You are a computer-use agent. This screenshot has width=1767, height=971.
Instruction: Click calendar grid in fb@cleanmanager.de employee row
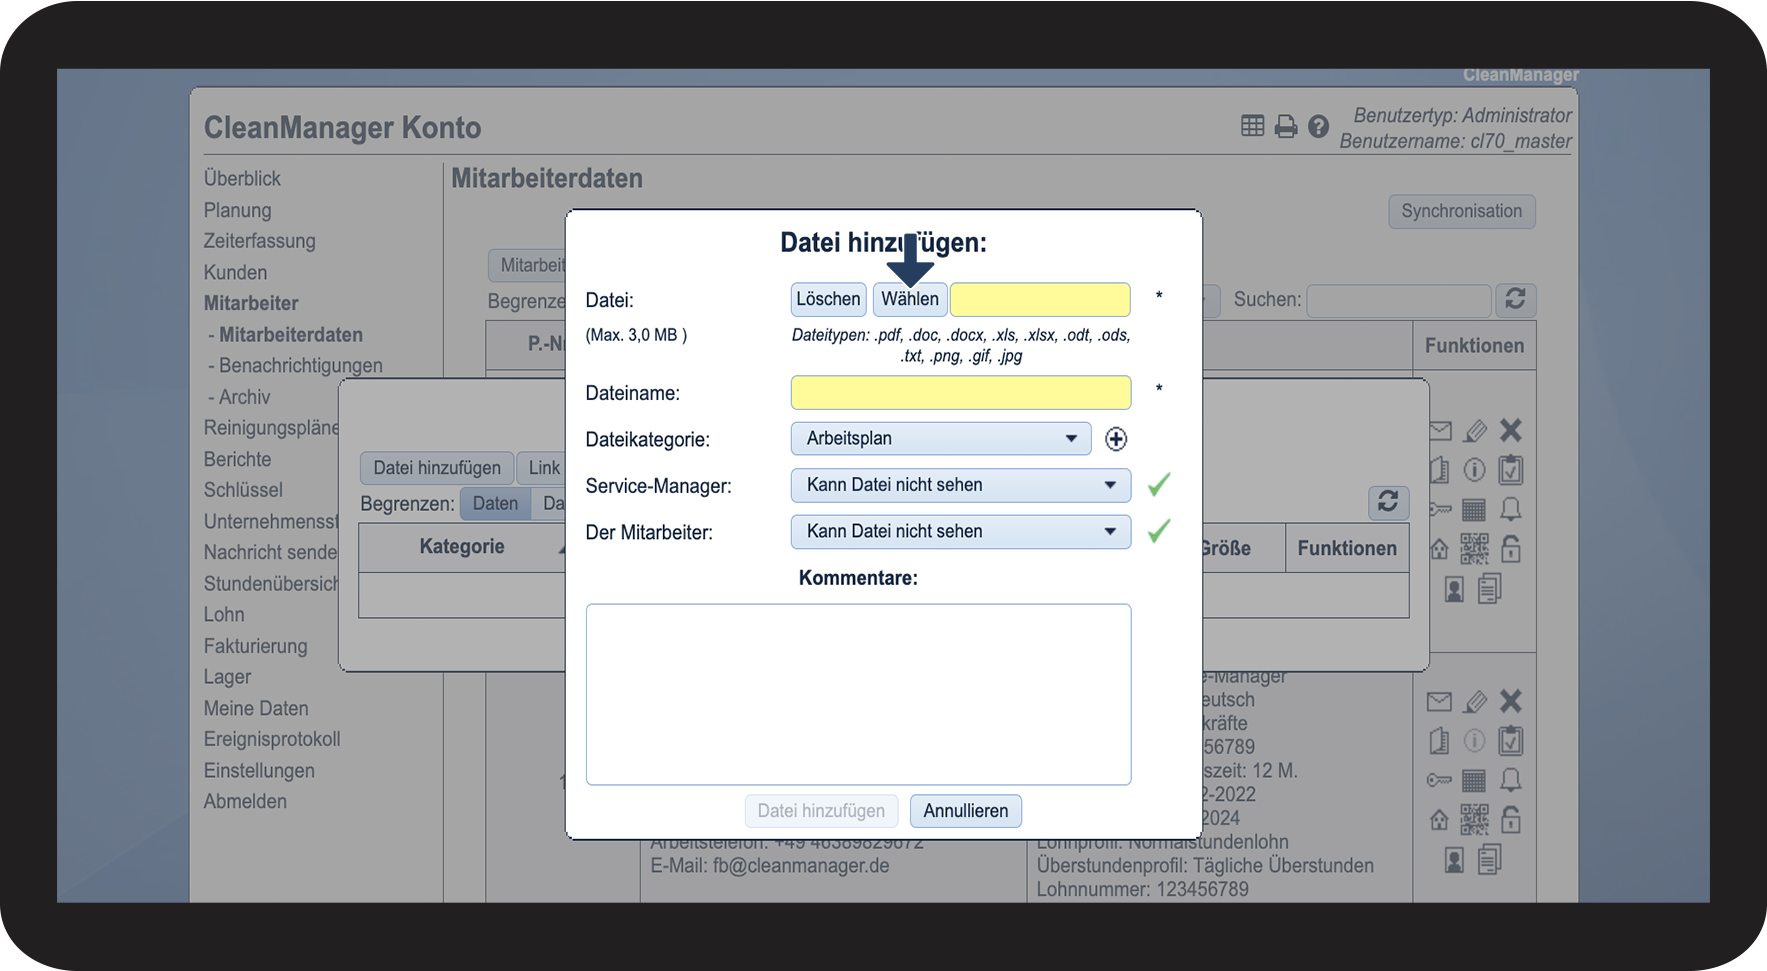point(1474,780)
